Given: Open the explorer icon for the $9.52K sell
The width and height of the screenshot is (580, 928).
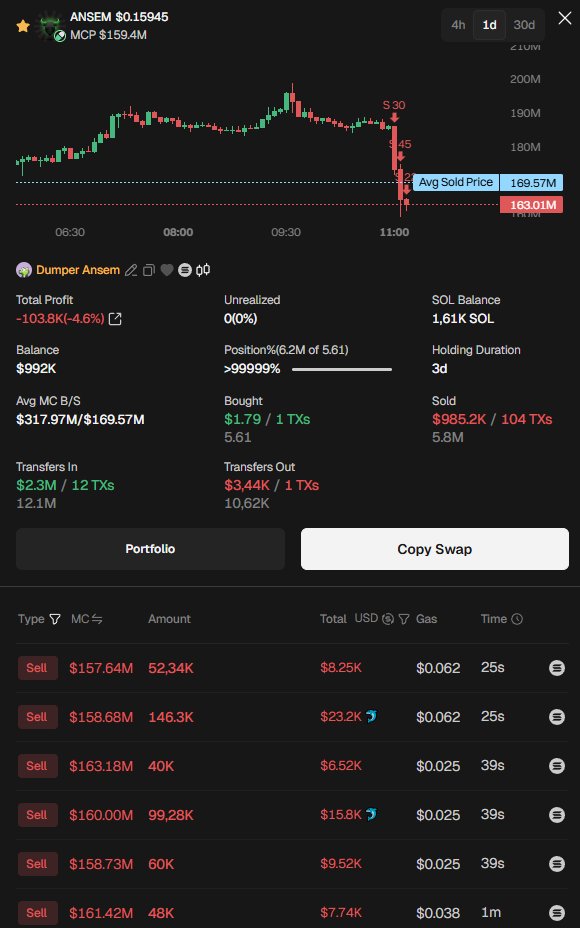Looking at the screenshot, I should pos(557,864).
